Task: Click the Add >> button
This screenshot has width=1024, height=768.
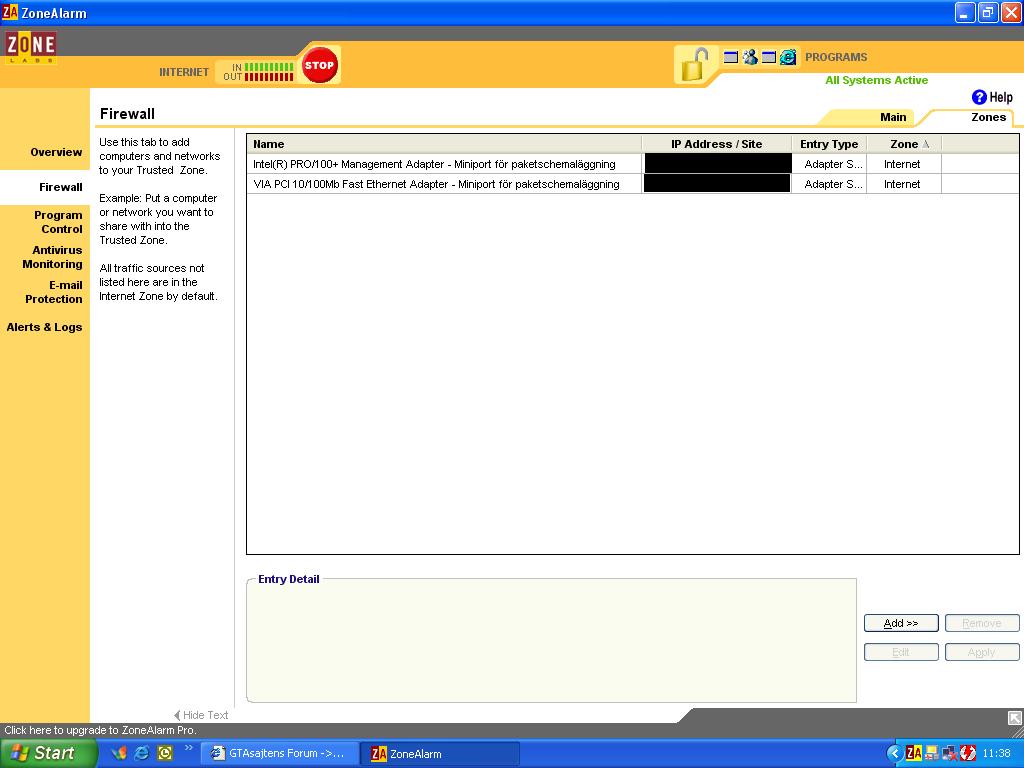Action: pyautogui.click(x=900, y=623)
